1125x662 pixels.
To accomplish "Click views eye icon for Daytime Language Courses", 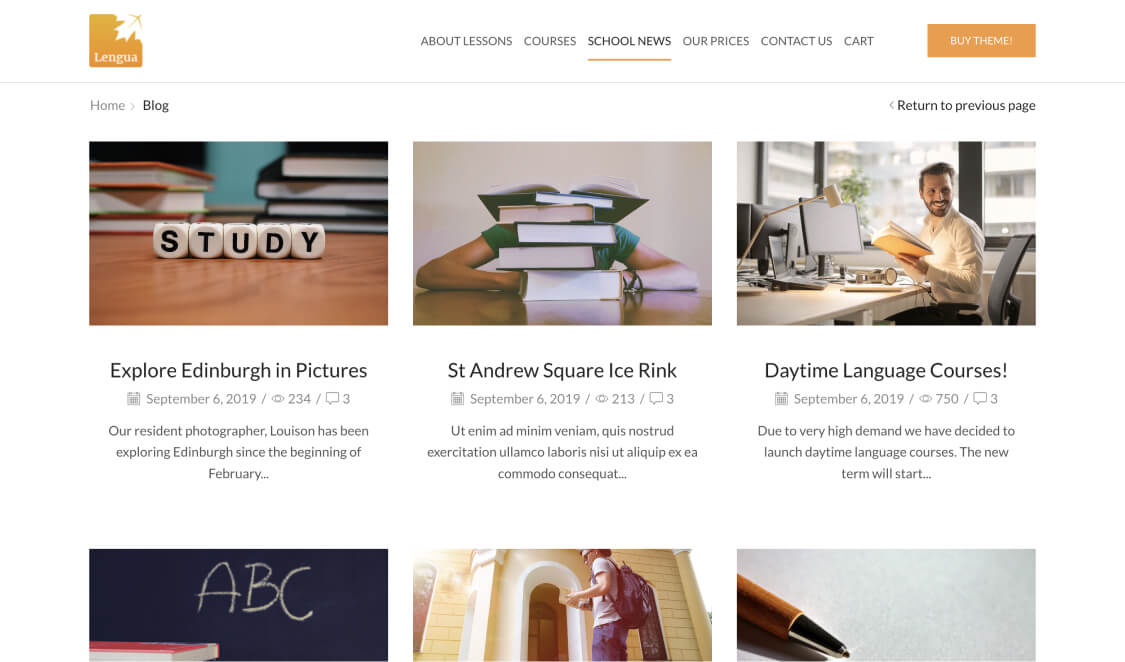I will (926, 399).
